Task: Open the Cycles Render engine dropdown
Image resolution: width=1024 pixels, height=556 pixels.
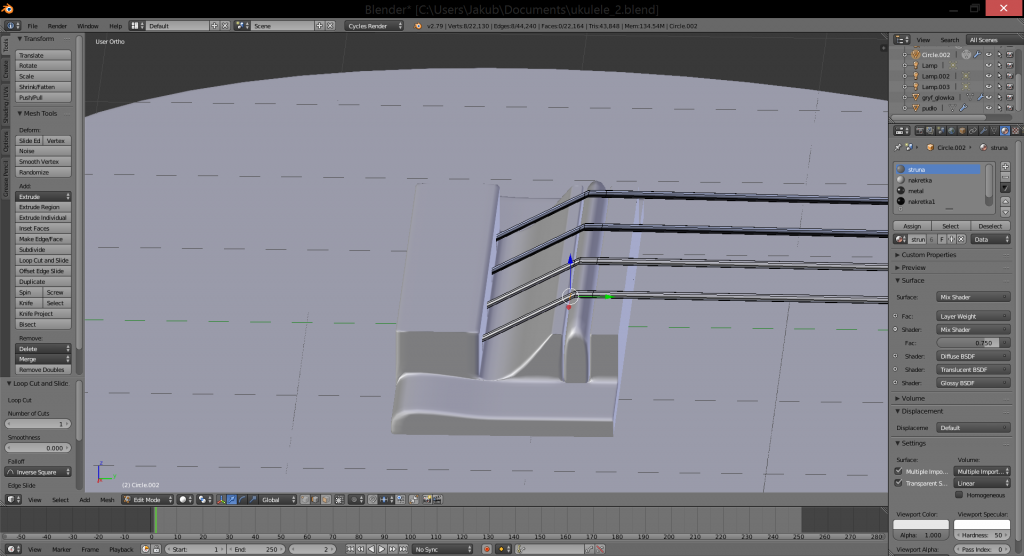Action: [374, 26]
